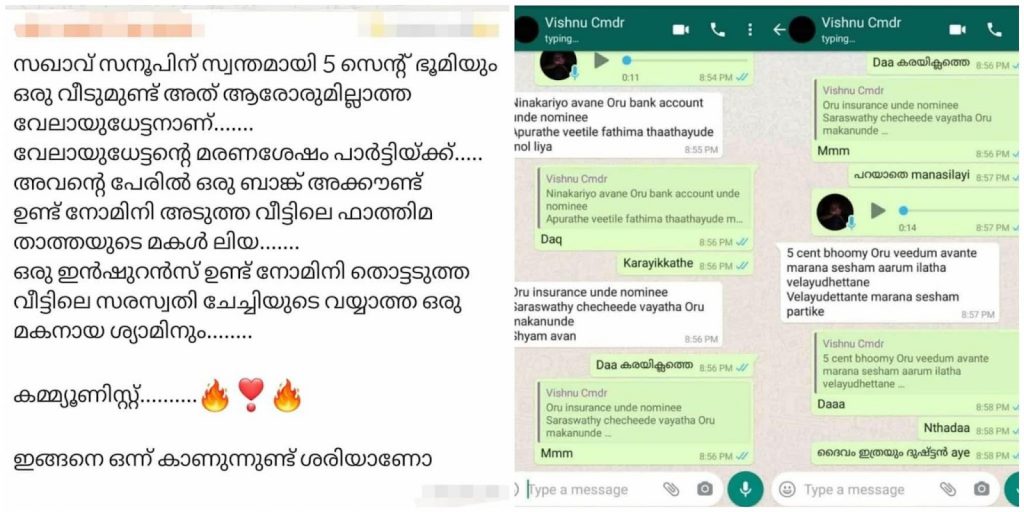Tap quoted reply above the Daq message

pyautogui.click(x=645, y=199)
